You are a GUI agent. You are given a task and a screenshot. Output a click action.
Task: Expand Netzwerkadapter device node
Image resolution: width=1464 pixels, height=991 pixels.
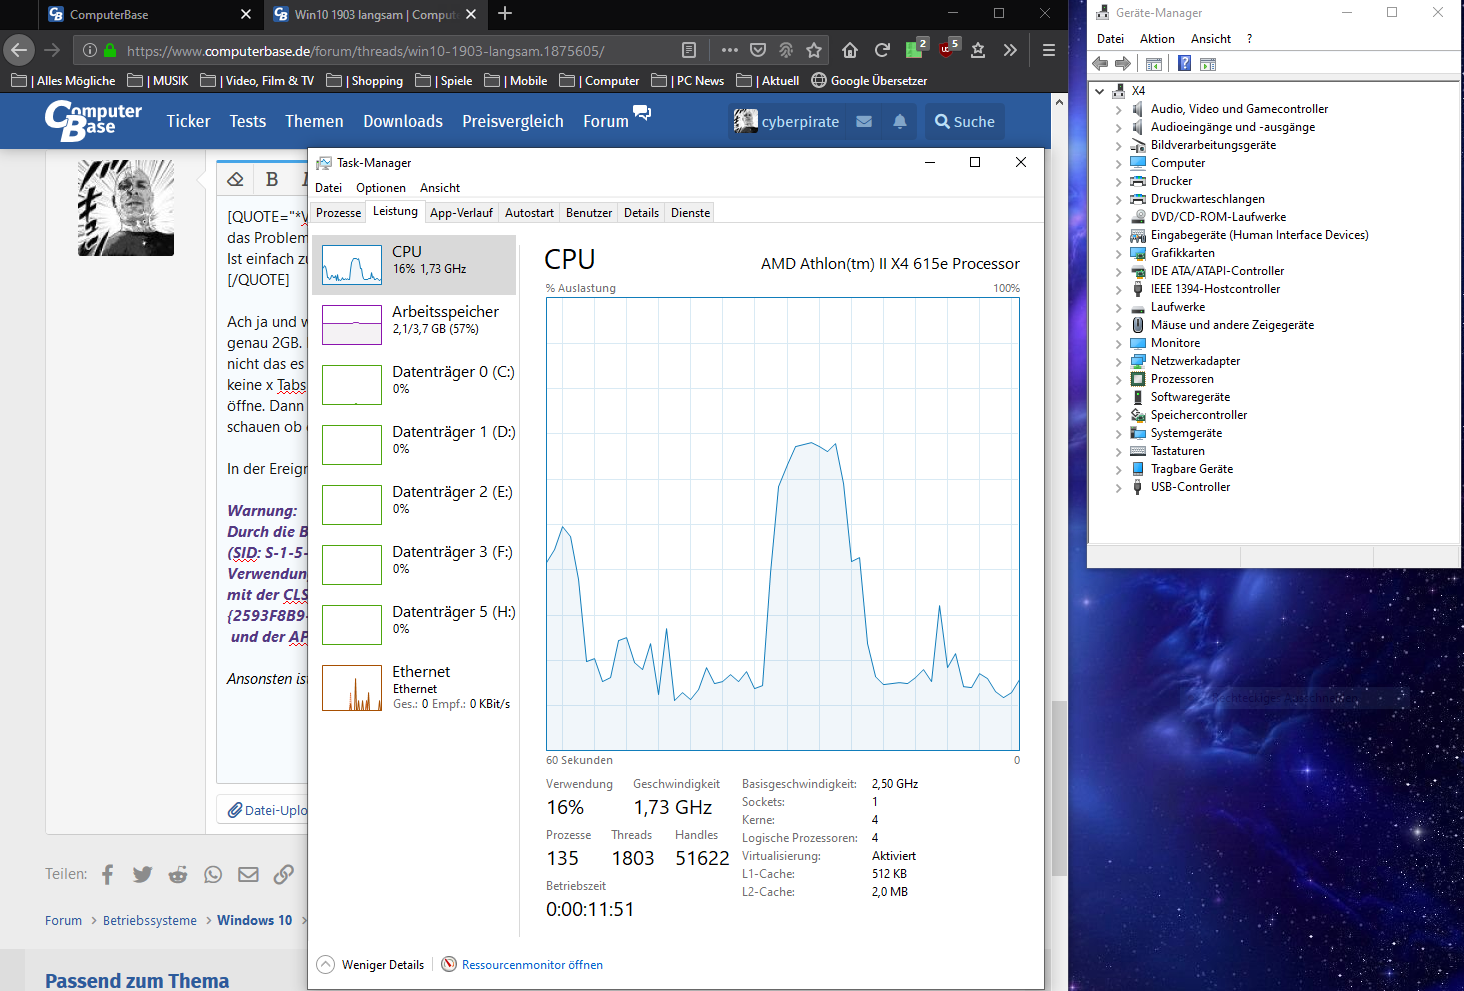coord(1119,361)
